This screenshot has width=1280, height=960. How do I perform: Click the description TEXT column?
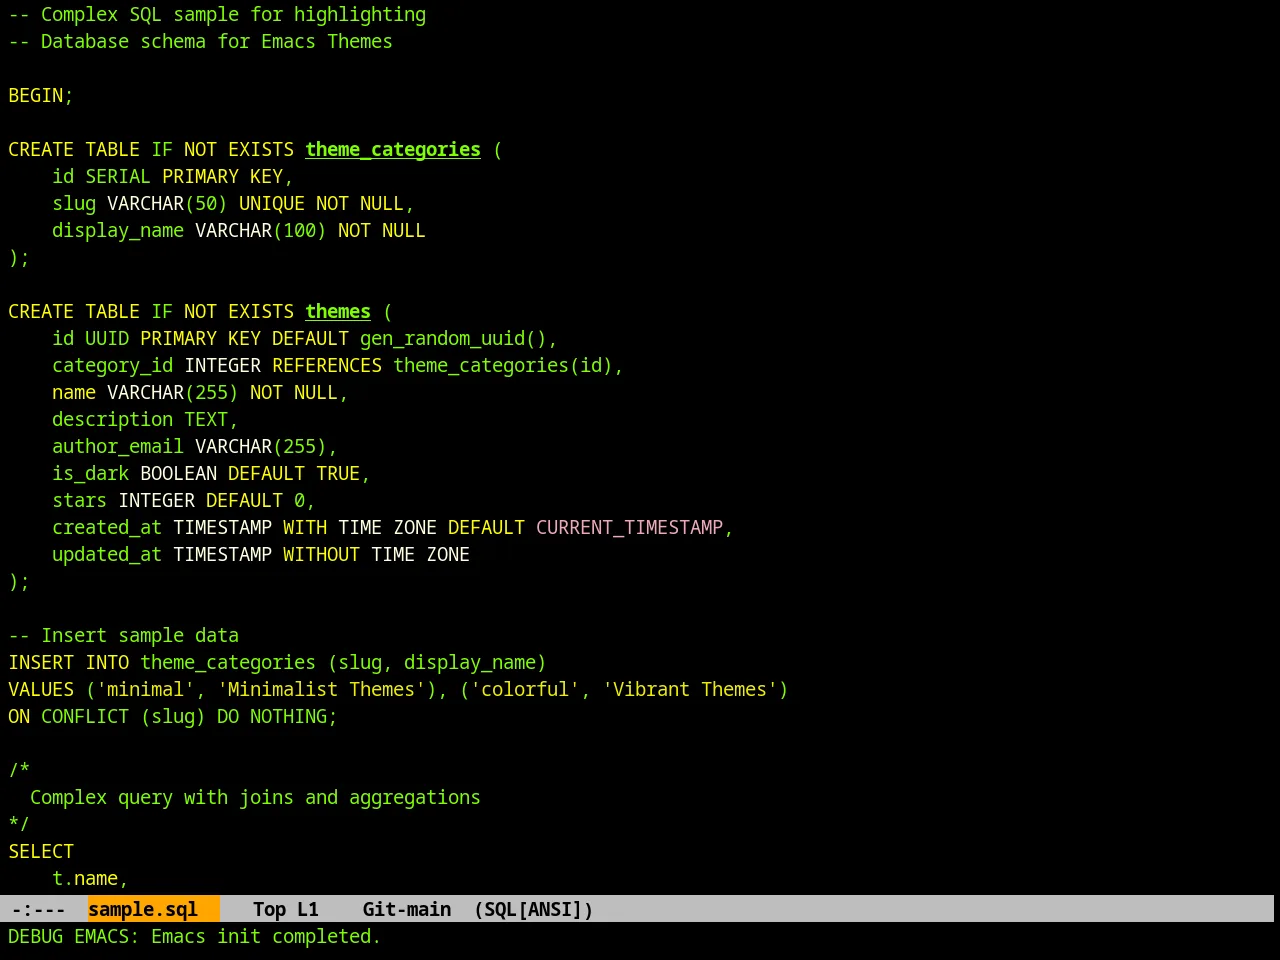[x=140, y=419]
